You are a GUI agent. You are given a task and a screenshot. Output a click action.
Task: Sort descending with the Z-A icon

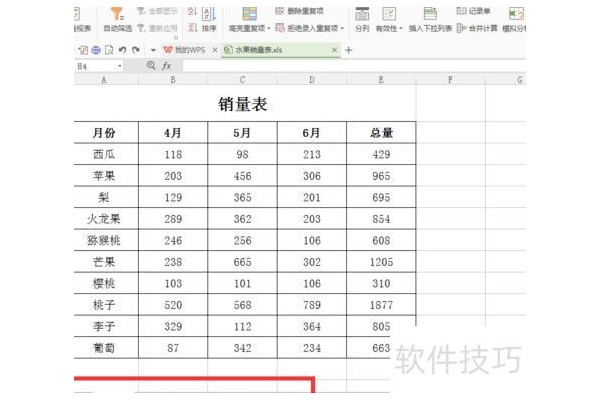pos(192,28)
